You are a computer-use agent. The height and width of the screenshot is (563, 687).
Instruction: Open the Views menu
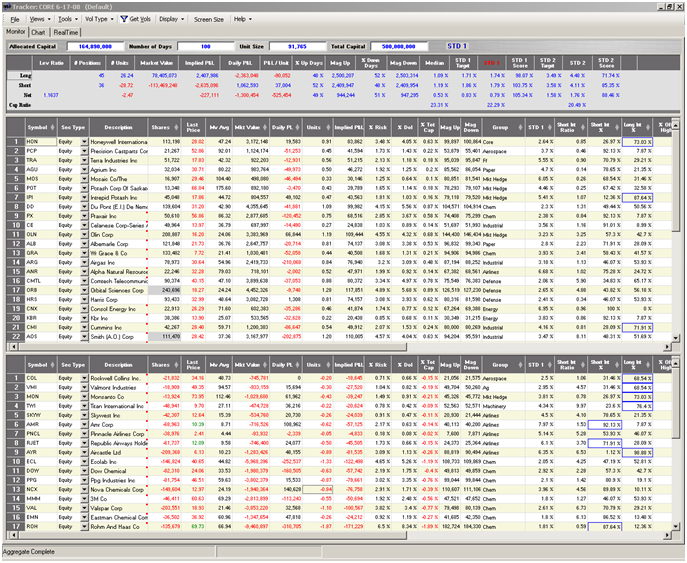click(x=40, y=19)
